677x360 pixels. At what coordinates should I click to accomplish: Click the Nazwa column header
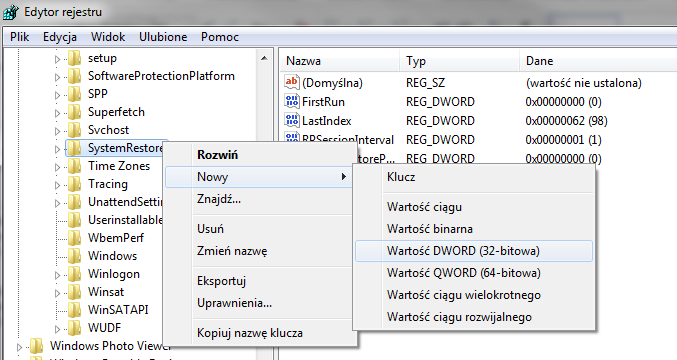point(340,61)
